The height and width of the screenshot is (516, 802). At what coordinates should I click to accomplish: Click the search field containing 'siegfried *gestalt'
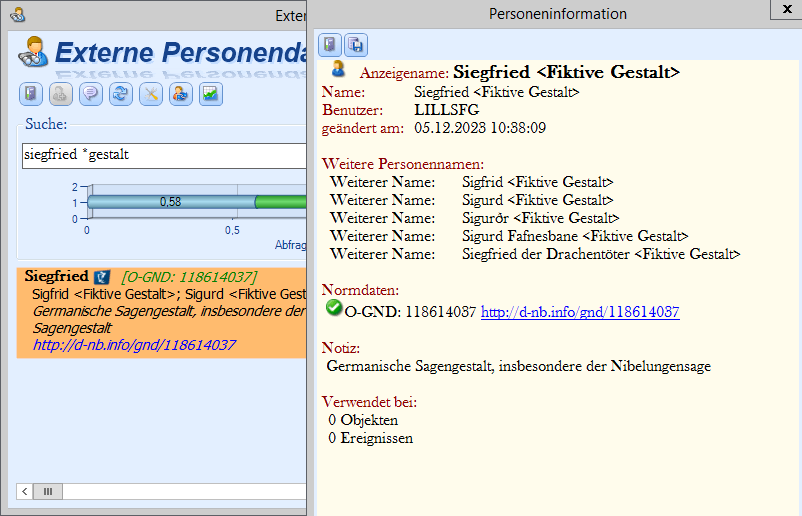click(x=164, y=155)
